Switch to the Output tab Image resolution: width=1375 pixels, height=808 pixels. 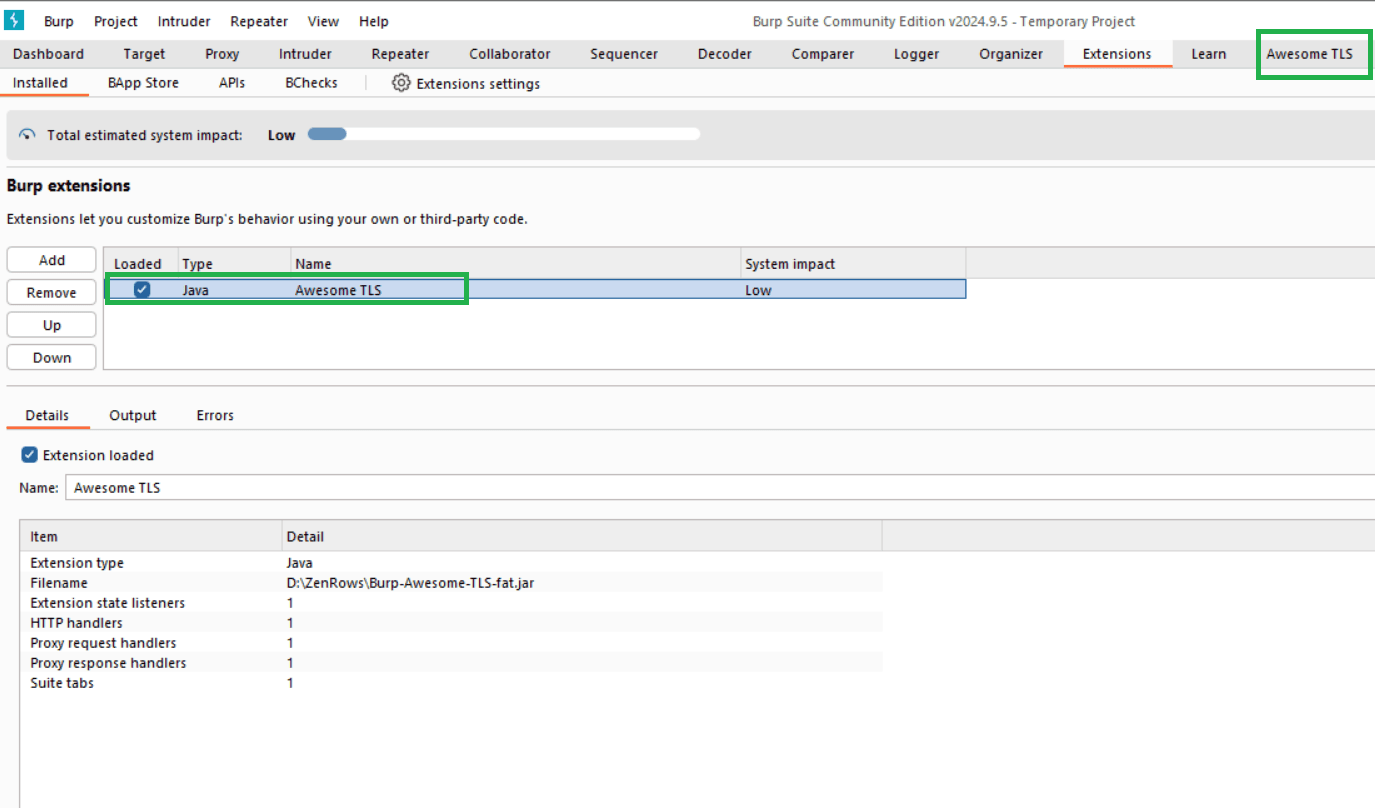click(133, 415)
